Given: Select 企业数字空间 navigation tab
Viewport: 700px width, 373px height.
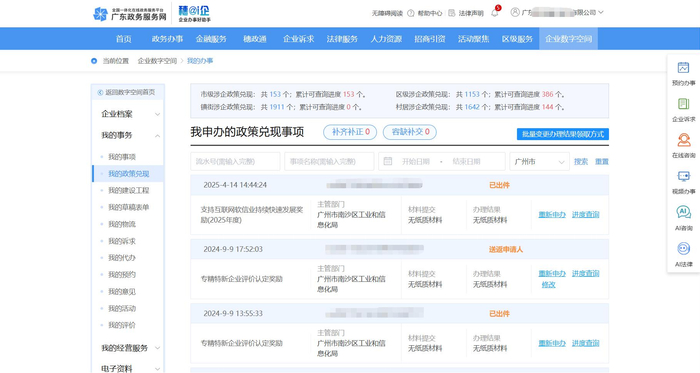Looking at the screenshot, I should [x=568, y=39].
